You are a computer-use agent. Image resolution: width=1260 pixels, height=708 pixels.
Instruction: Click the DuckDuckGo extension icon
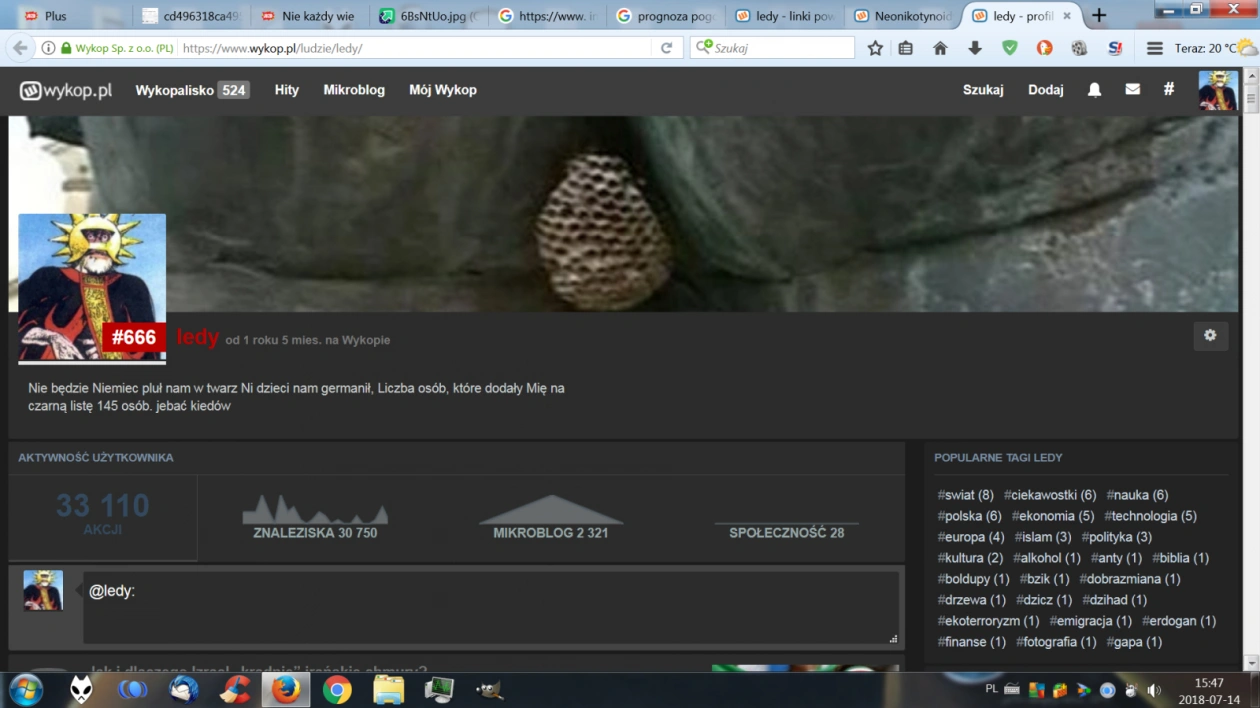1044,48
